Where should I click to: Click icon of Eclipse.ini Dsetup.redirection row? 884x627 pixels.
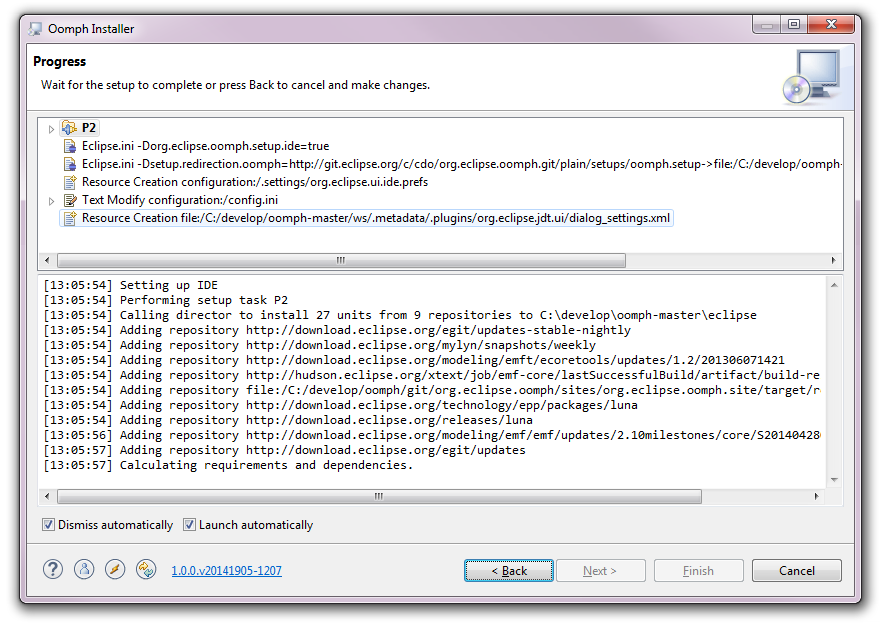coord(70,164)
